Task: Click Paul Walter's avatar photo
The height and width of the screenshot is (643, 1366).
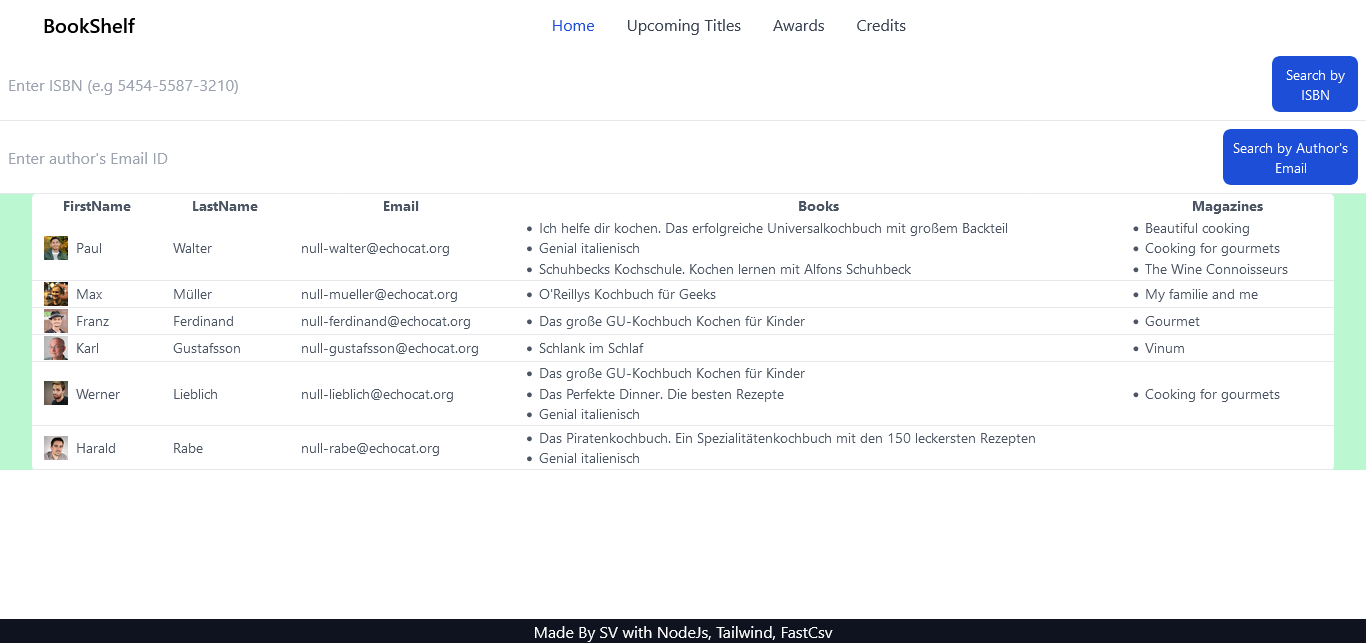Action: point(56,248)
